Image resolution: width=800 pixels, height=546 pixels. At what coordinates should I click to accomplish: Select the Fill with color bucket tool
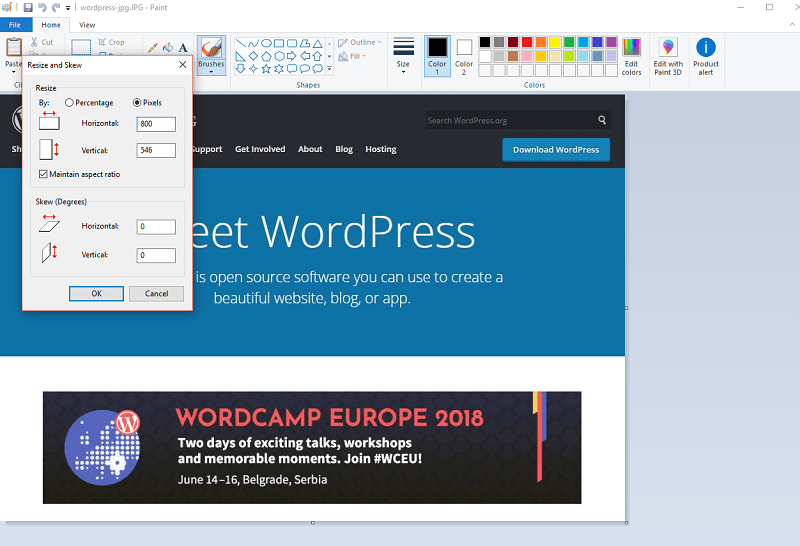click(168, 48)
